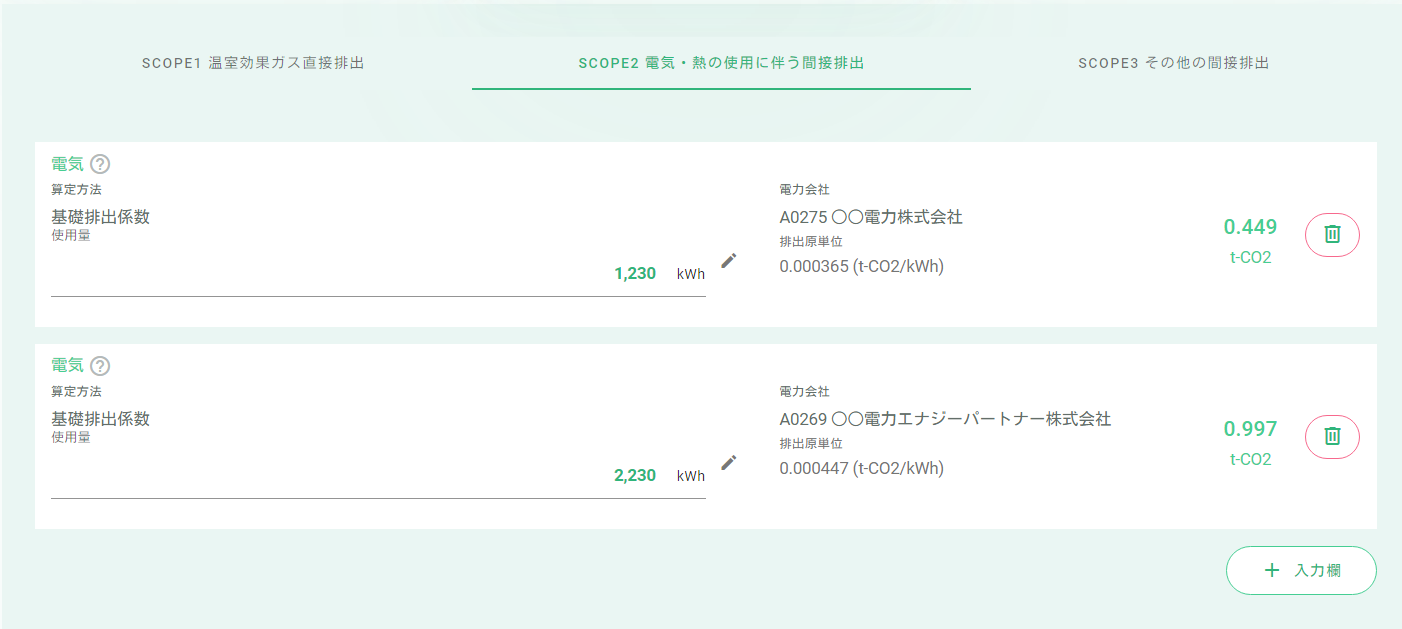Select A0269 〇〇電力エナジーパートナー株式会社 company name

point(945,419)
